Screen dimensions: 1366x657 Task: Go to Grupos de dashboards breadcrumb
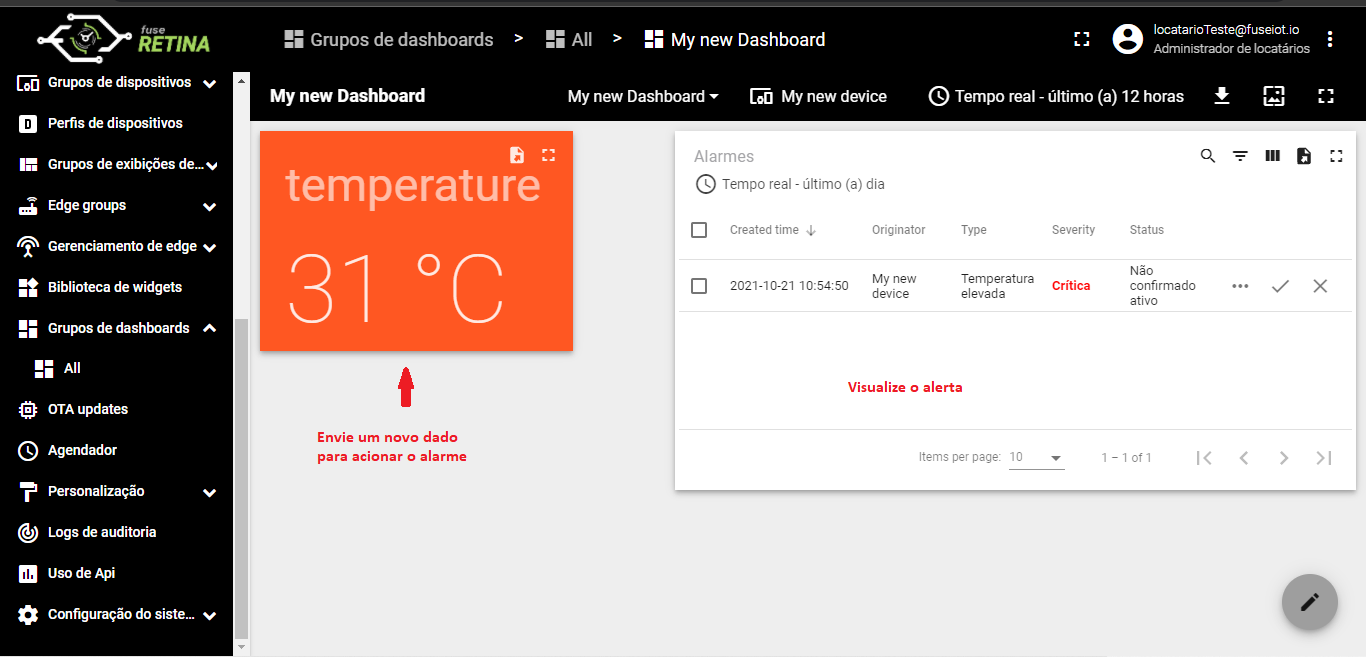pos(389,39)
